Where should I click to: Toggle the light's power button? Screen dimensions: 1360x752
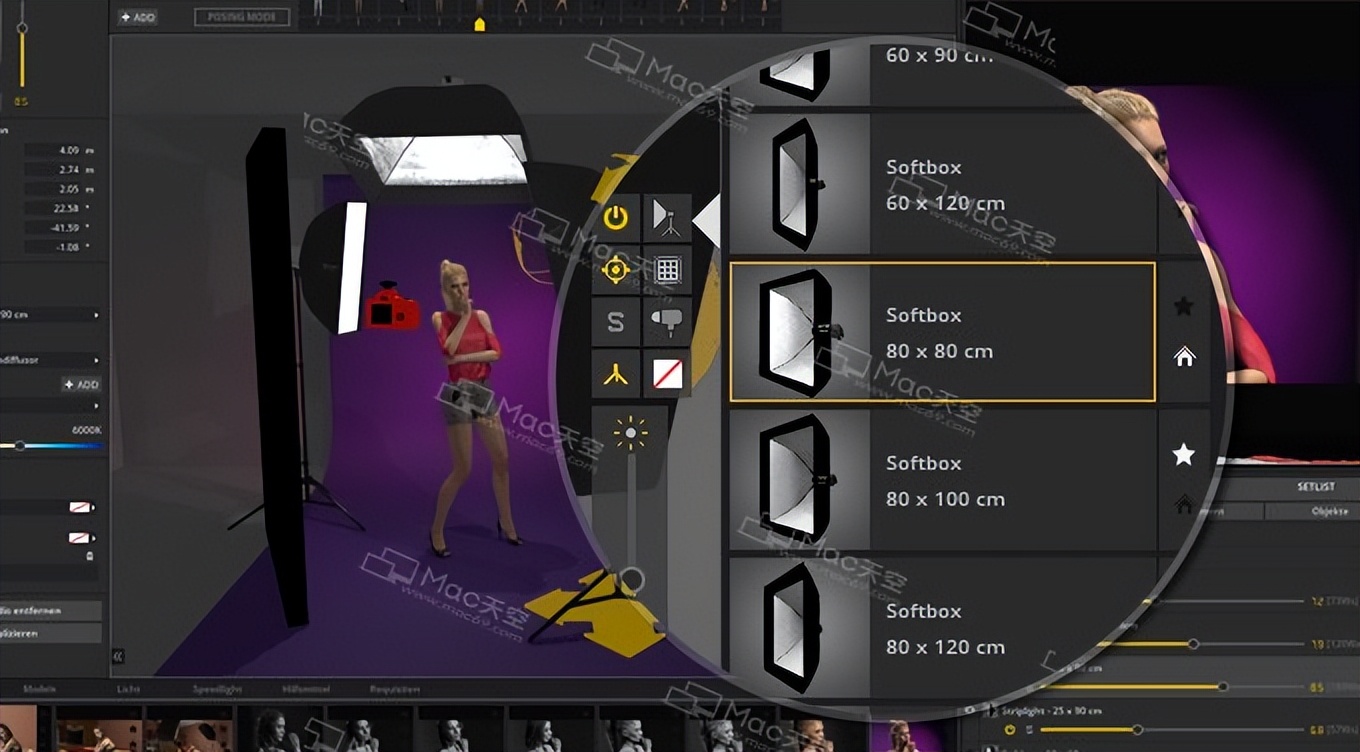[x=614, y=217]
